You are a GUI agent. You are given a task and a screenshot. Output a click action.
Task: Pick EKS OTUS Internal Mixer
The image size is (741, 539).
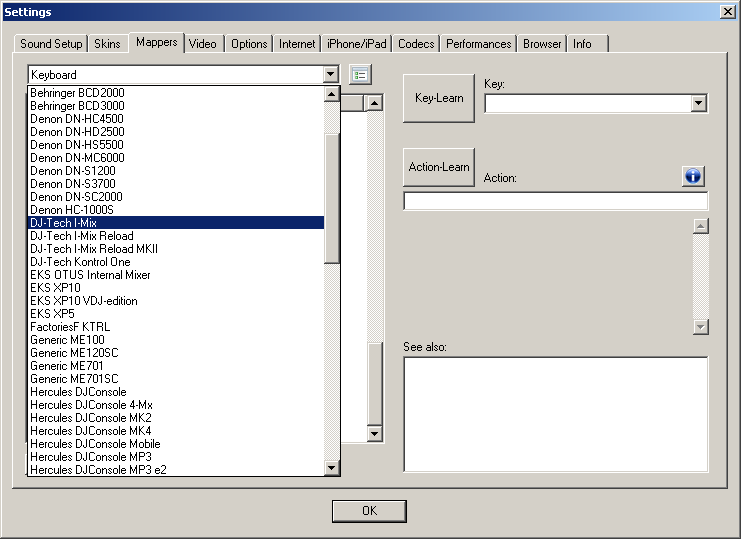click(176, 274)
